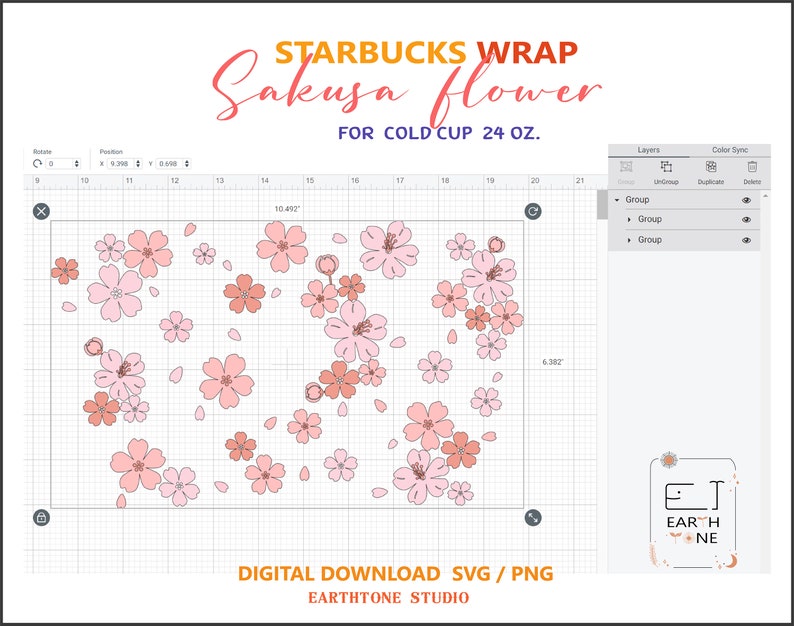Adjust the Y position stepper arrows
Screen dimensions: 794x626
pos(187,164)
